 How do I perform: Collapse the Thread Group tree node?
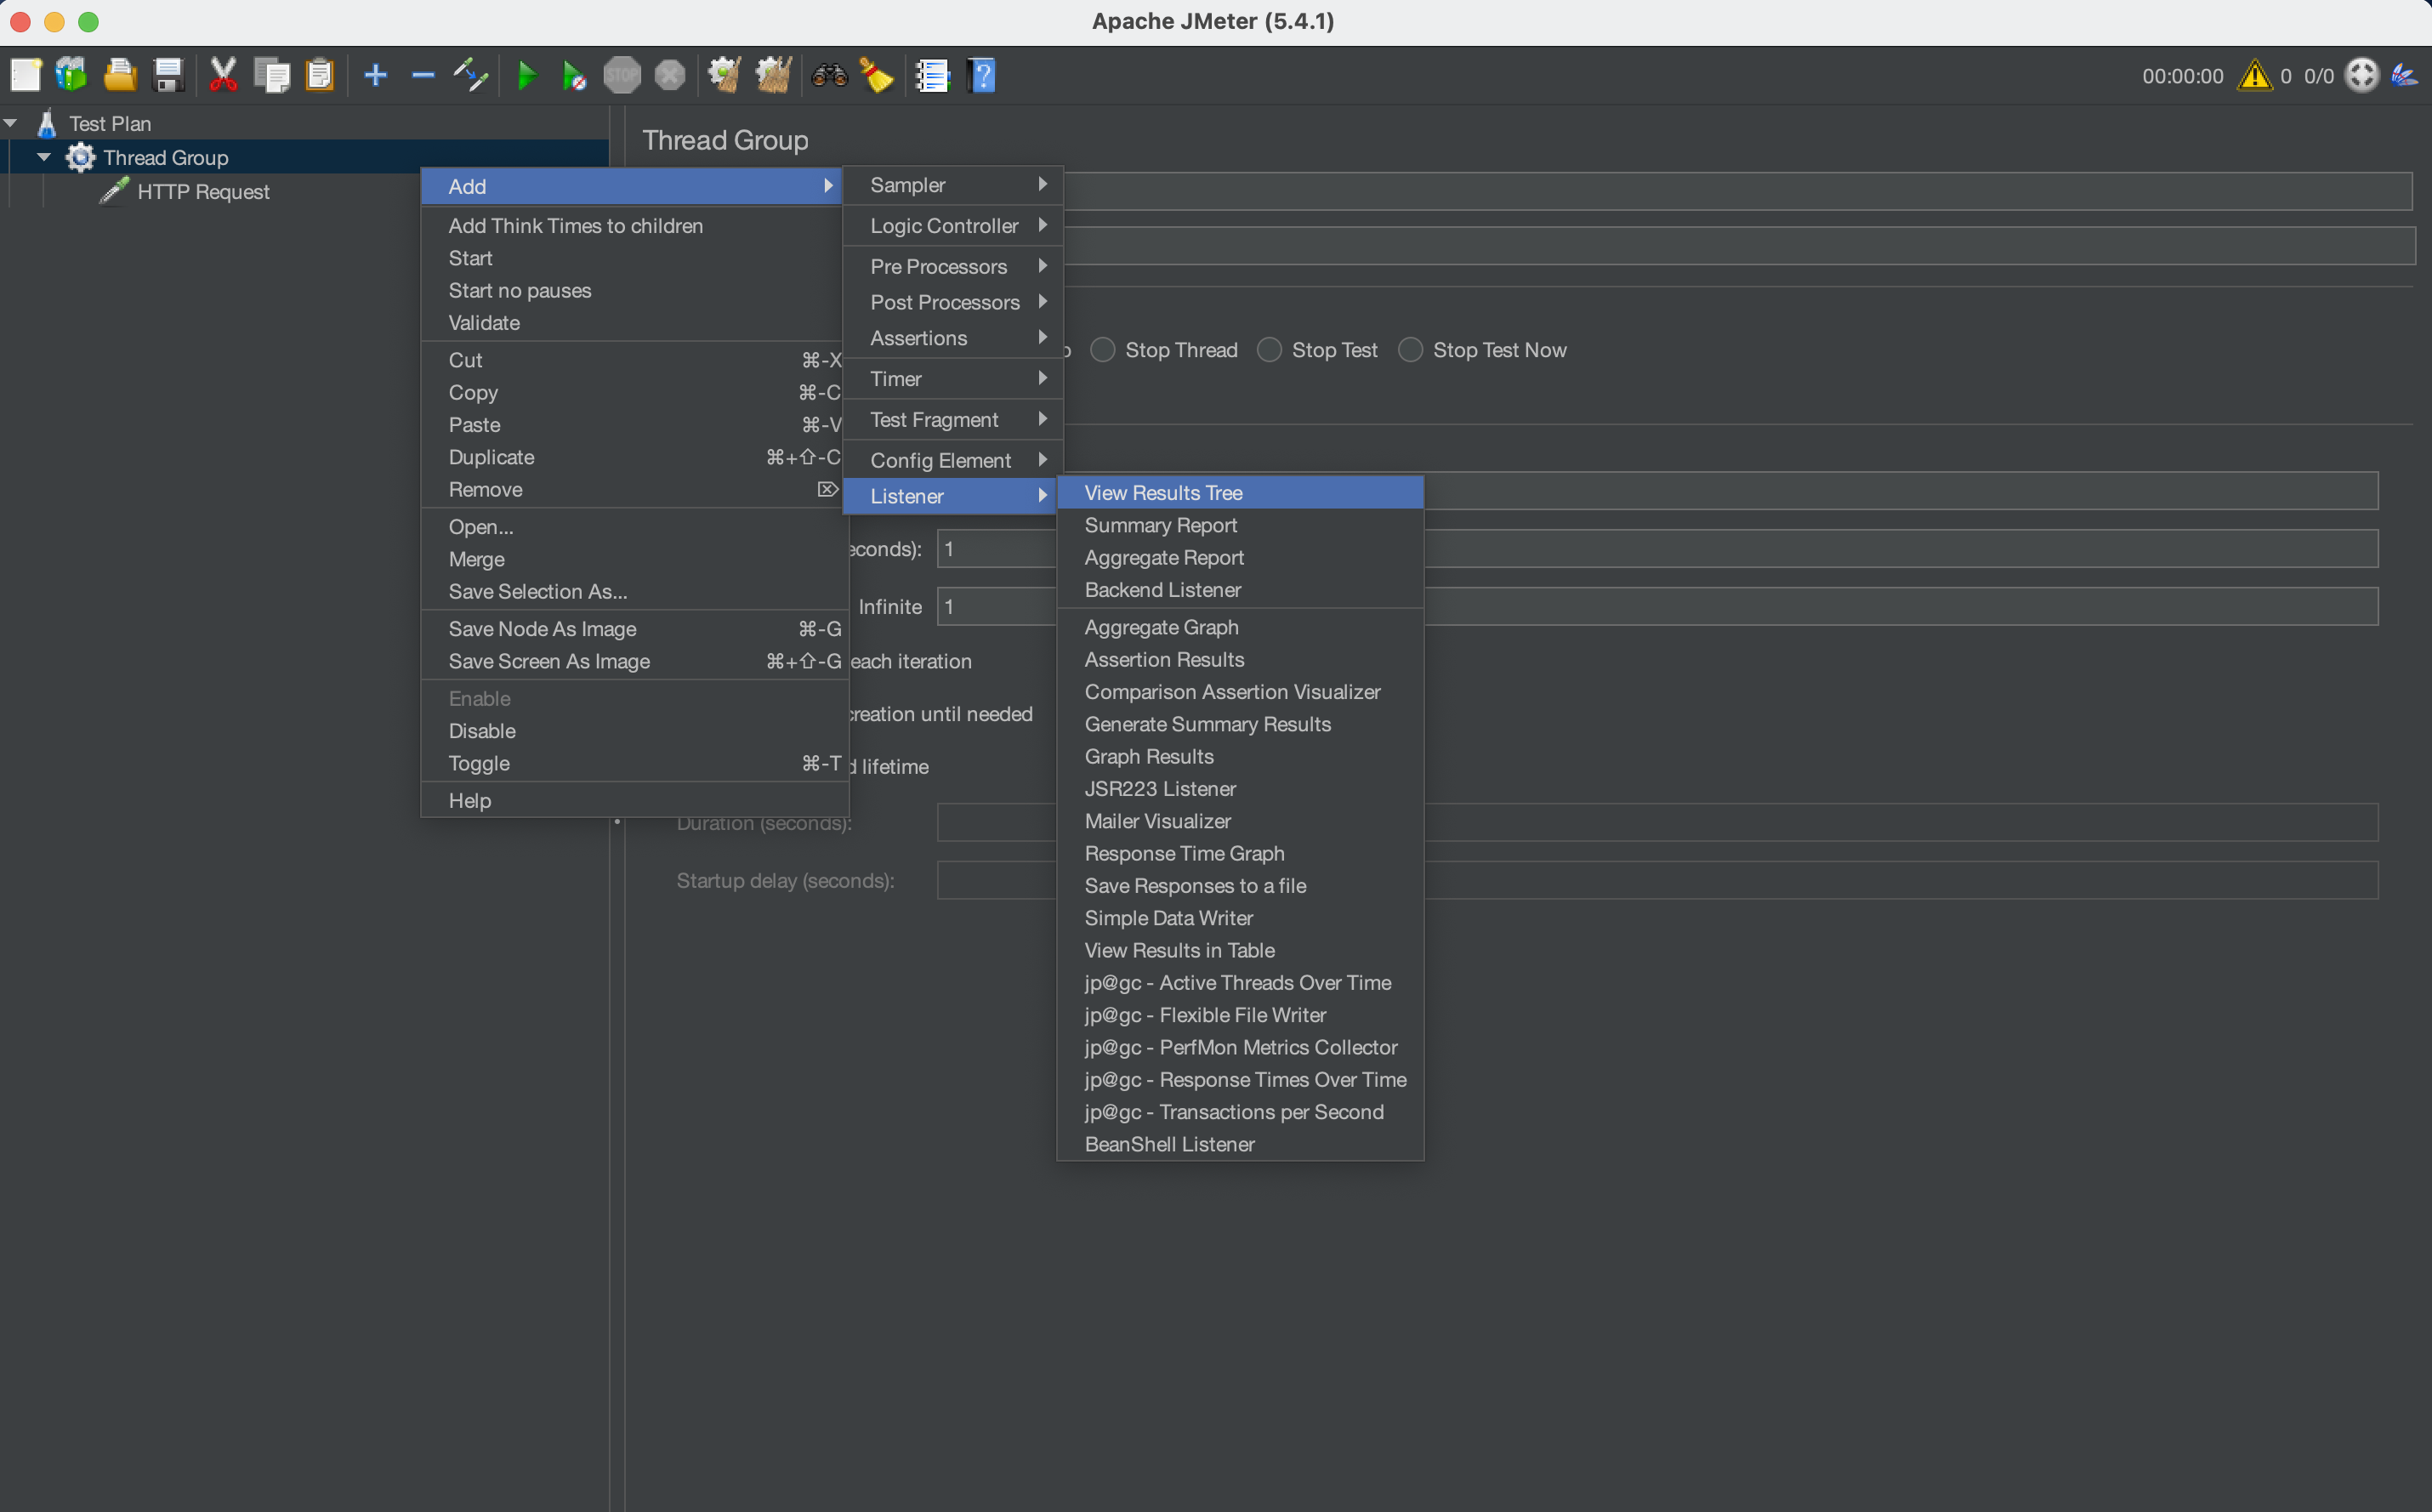44,157
